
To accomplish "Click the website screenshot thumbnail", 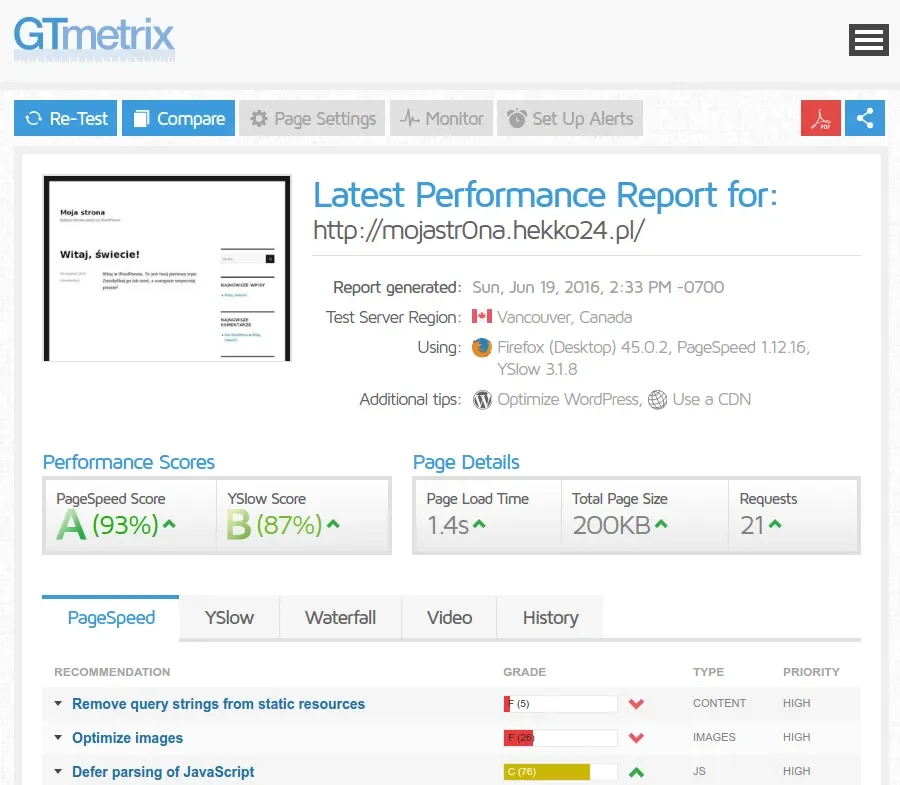I will click(x=167, y=269).
